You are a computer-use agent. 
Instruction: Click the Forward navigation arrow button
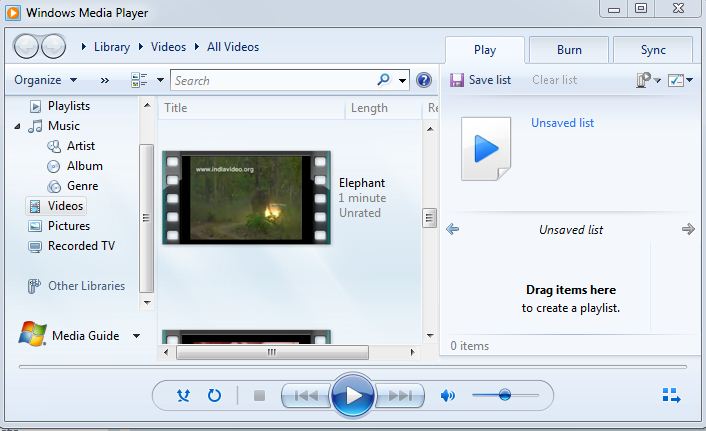[x=53, y=46]
